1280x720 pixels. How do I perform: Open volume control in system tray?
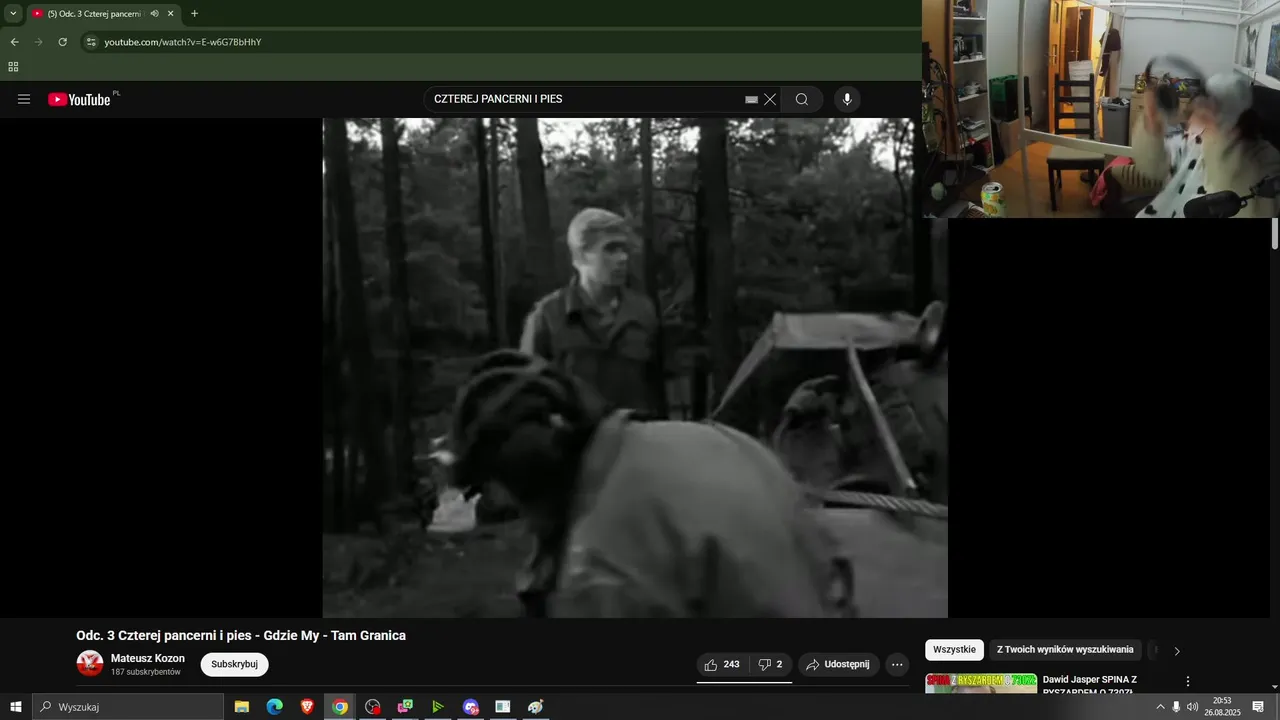(x=1192, y=707)
